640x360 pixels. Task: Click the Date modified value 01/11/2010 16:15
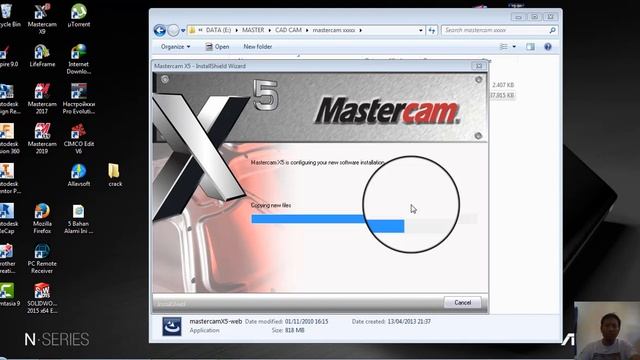tap(307, 322)
